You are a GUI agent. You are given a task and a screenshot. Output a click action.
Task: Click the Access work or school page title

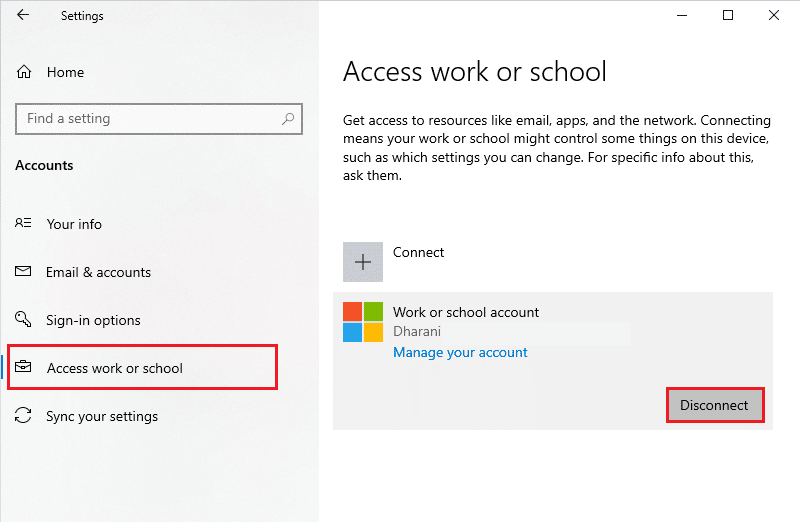click(x=474, y=71)
